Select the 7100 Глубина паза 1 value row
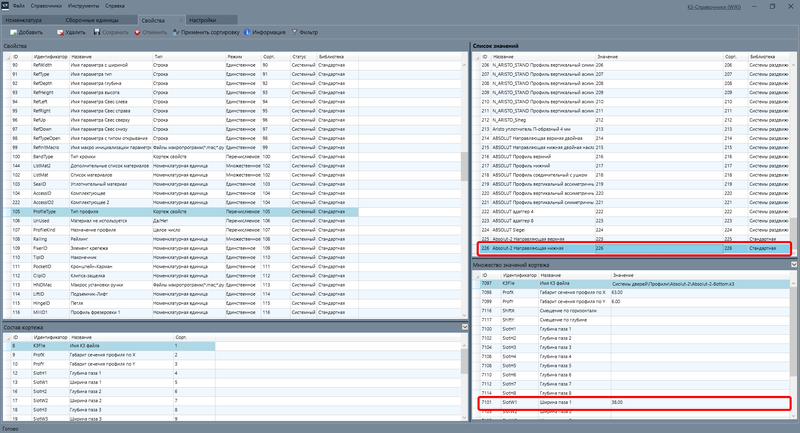This screenshot has height=433, width=800. [x=633, y=329]
